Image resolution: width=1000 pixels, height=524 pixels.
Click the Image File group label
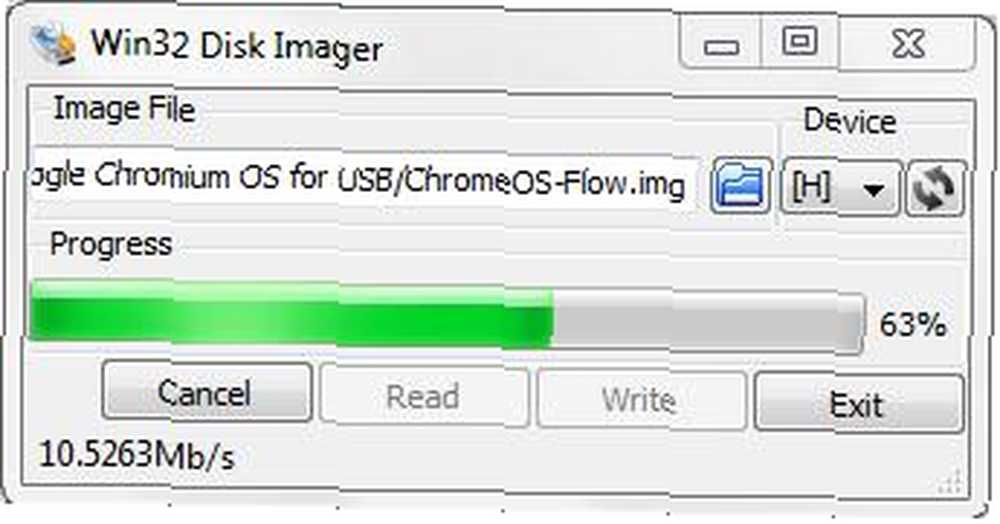(x=124, y=108)
